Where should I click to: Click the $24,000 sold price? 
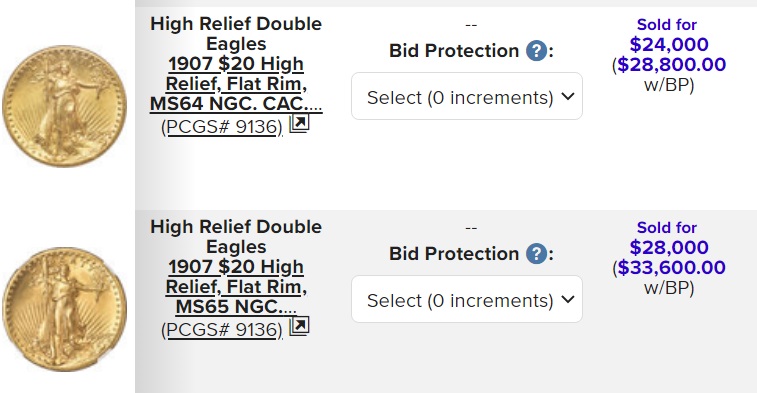669,44
